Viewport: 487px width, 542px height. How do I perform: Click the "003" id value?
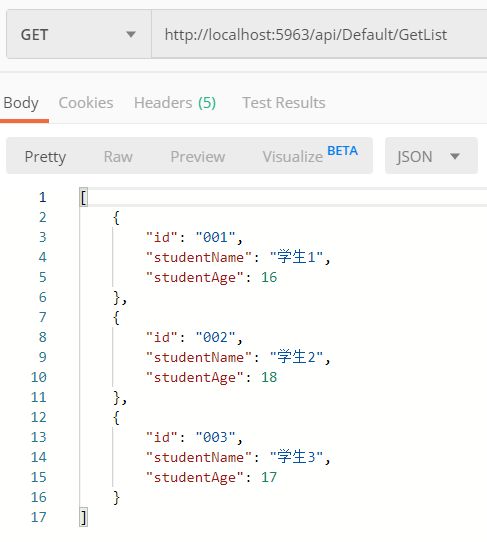(216, 437)
